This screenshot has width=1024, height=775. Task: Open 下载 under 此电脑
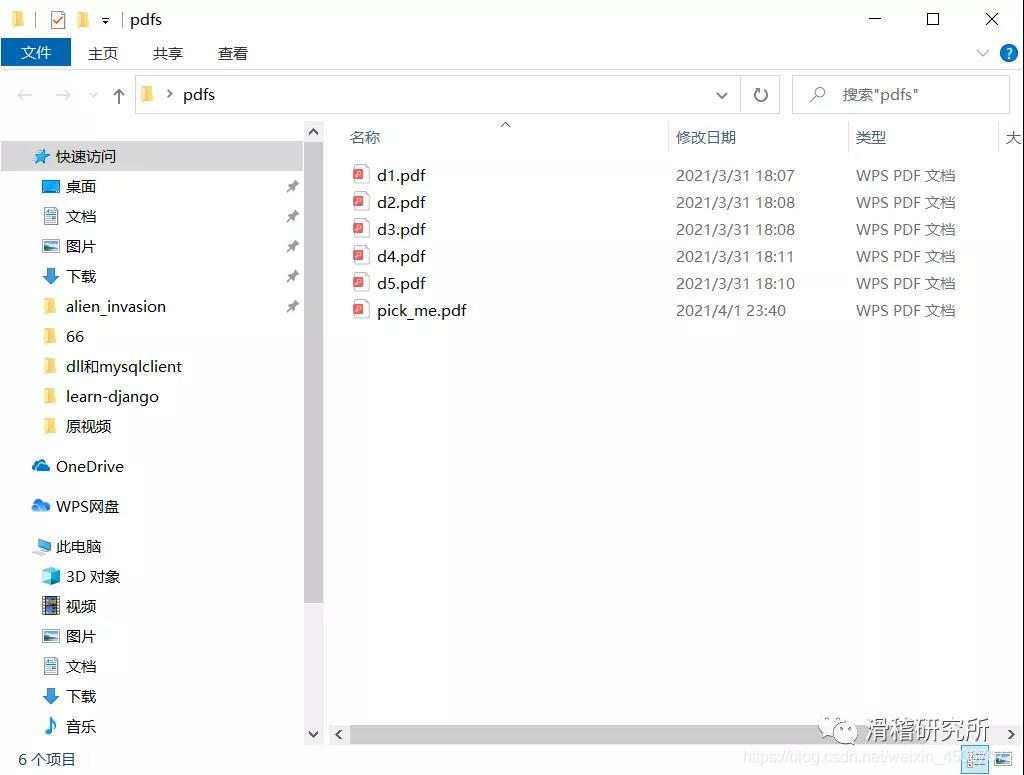[81, 697]
